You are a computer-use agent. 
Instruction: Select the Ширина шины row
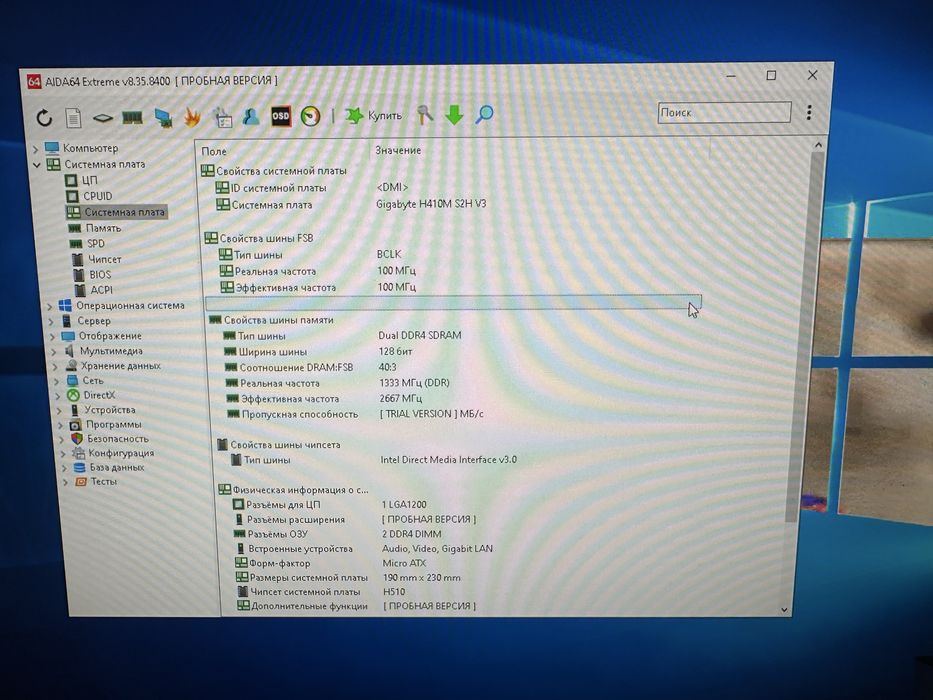pyautogui.click(x=461, y=351)
